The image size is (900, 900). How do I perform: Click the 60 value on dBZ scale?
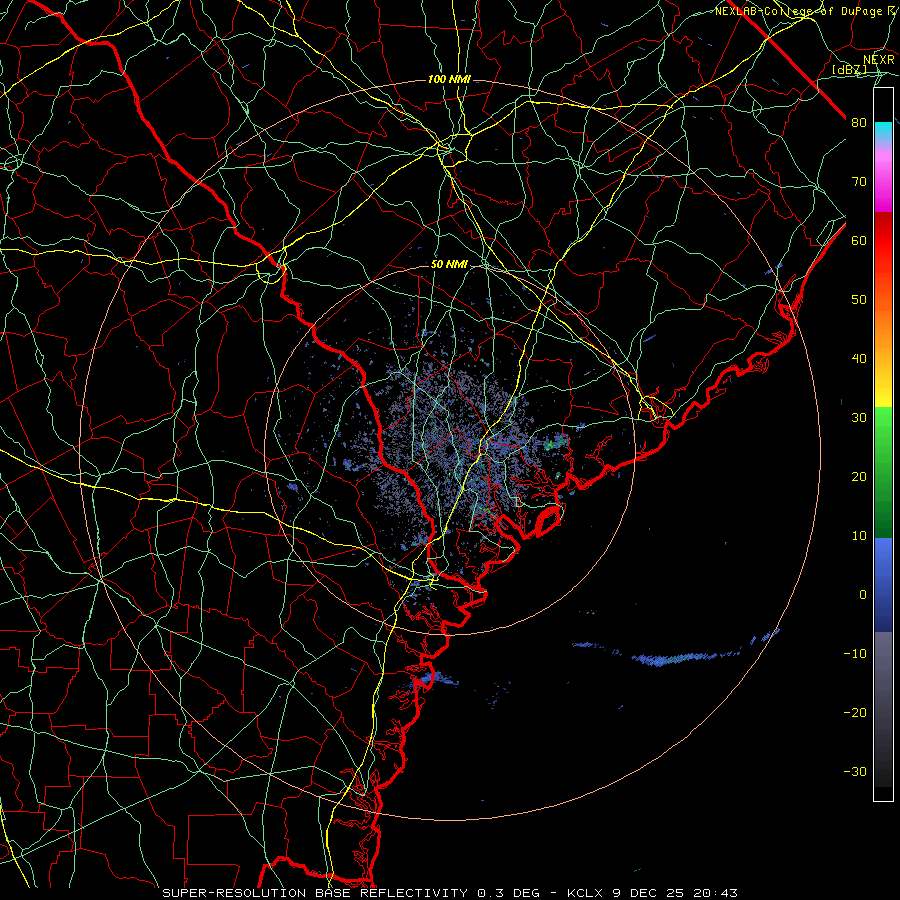(859, 240)
